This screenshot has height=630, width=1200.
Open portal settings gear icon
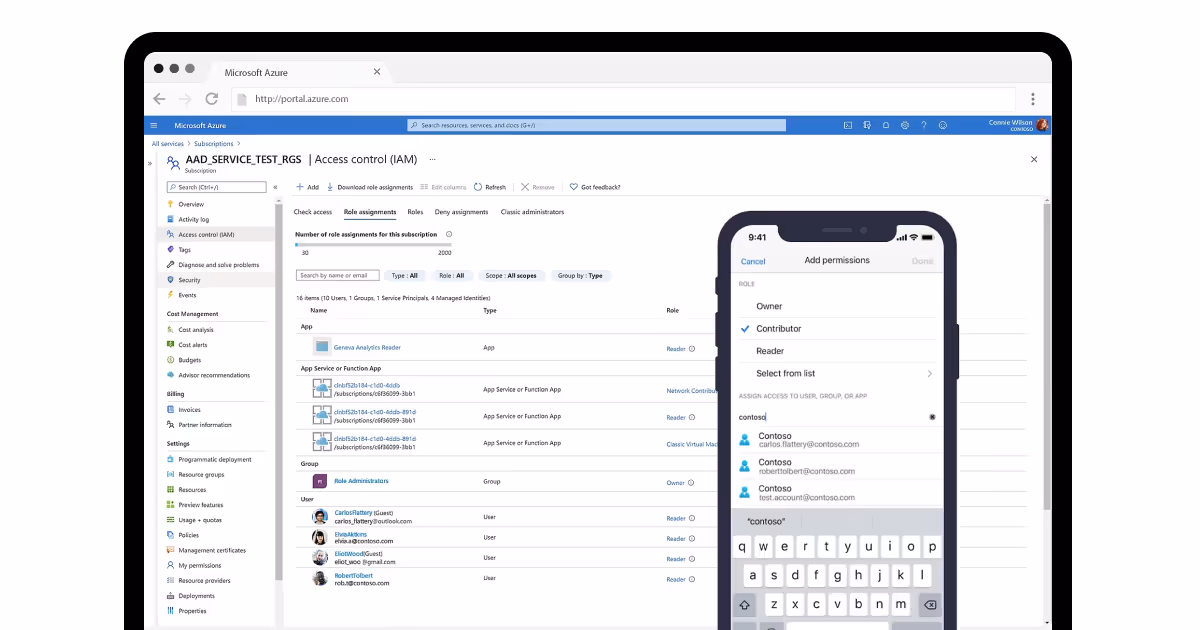point(904,125)
